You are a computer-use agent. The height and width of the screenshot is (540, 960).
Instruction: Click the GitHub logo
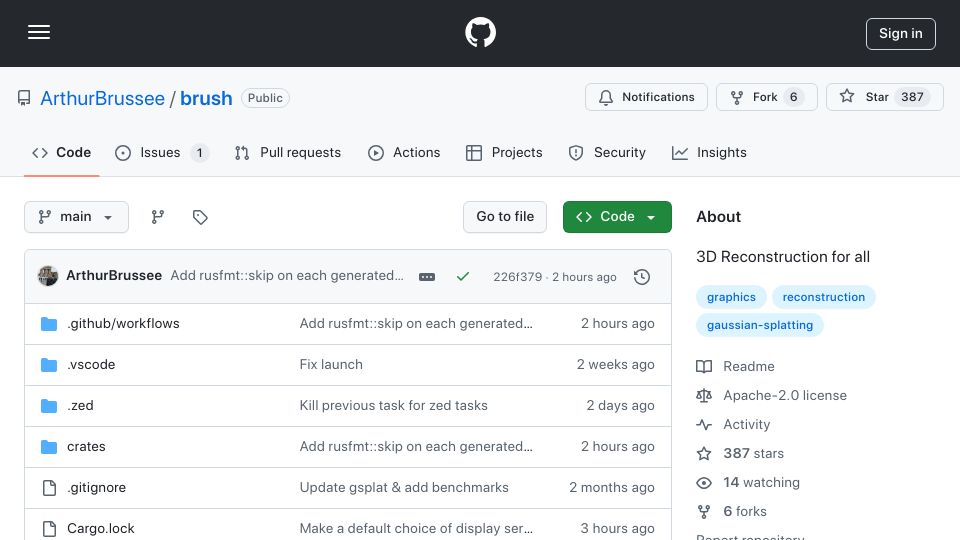click(480, 32)
